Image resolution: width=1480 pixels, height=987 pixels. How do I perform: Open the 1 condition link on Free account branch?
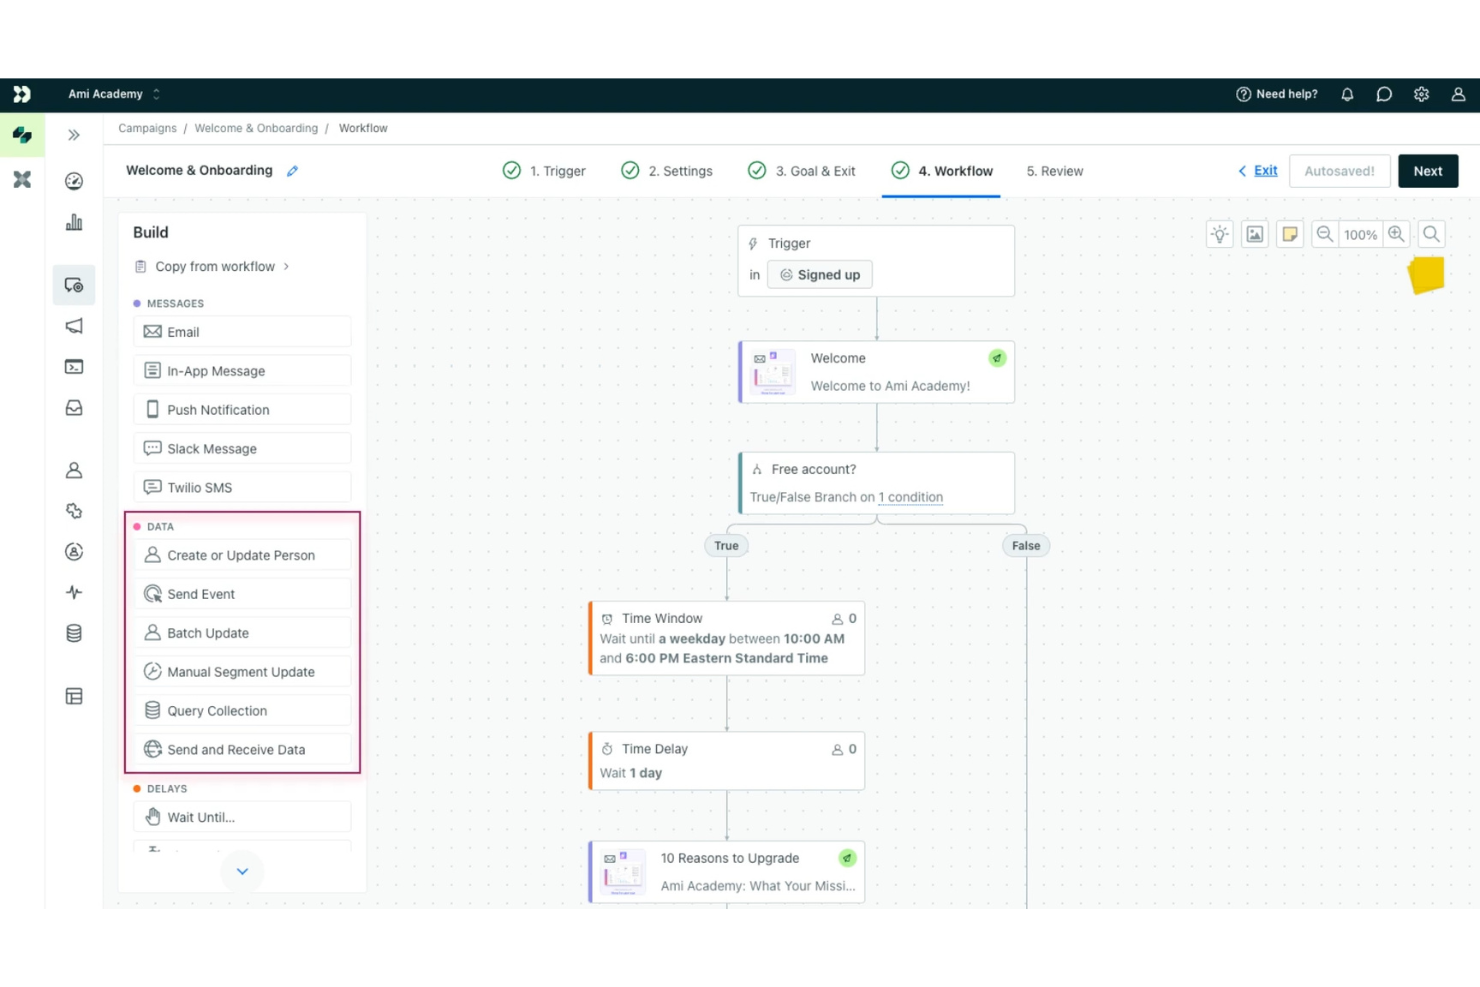[x=910, y=497]
